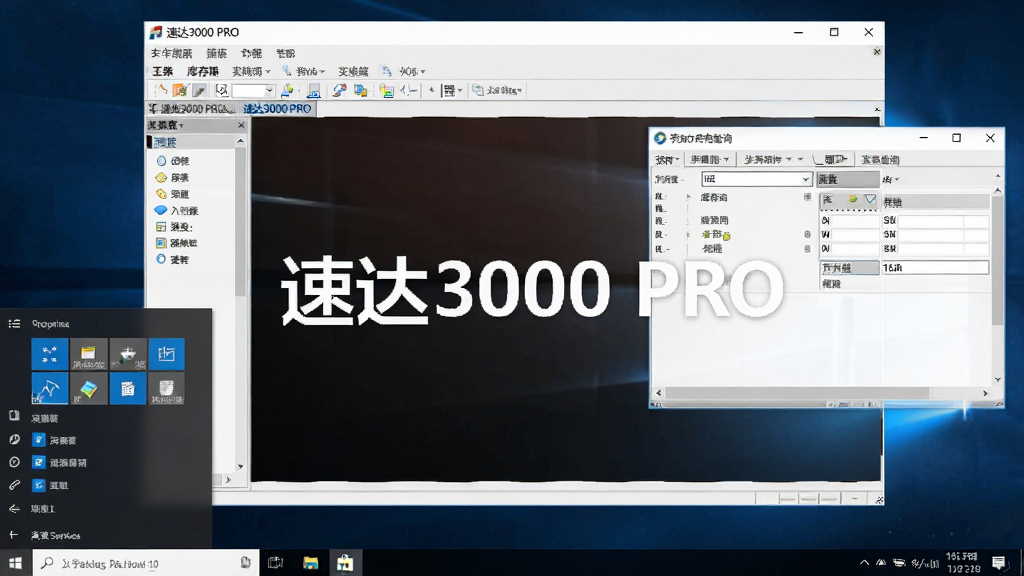Open the left panel header dropdown arrow
1024x576 pixels.
click(181, 125)
